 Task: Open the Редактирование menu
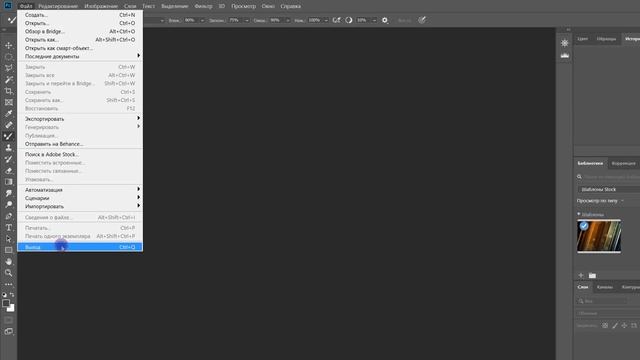point(58,6)
